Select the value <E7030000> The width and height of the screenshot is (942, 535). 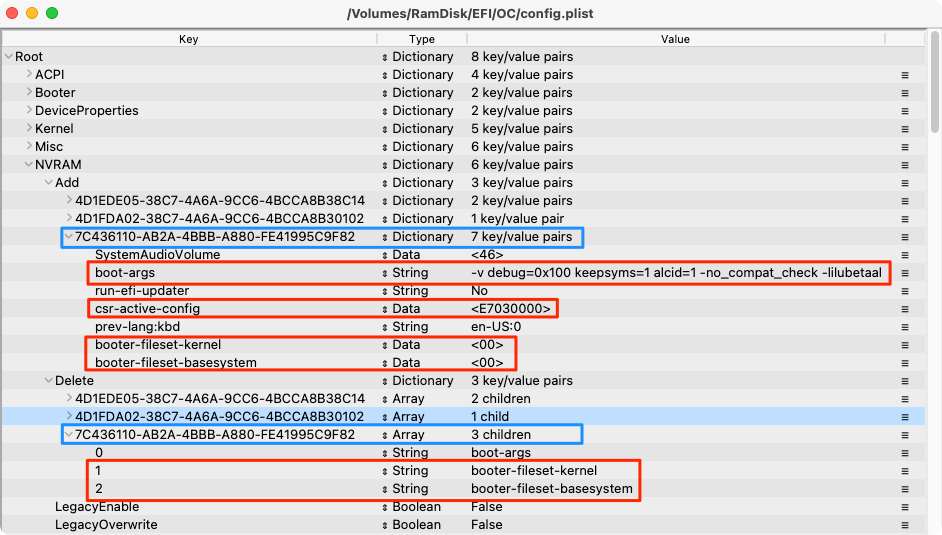point(511,309)
